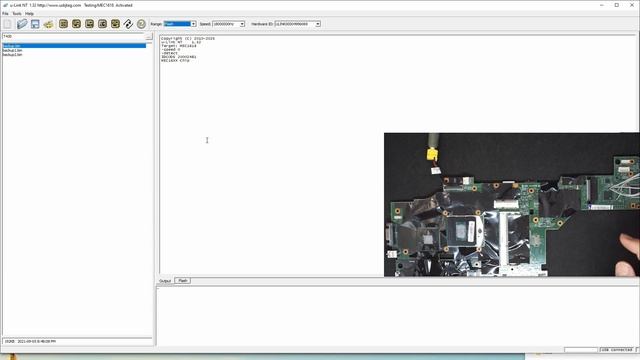The width and height of the screenshot is (640, 360).
Task: Click the second of five chip operation icons
Action: coord(76,24)
